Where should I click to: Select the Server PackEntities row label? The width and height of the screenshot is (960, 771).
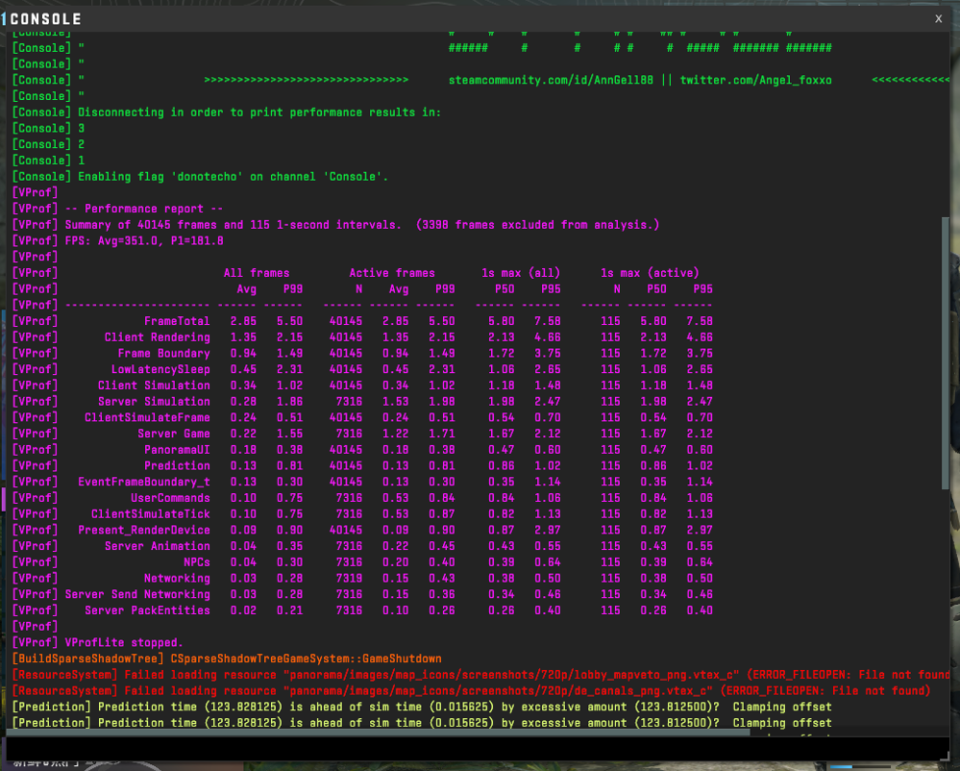[147, 610]
